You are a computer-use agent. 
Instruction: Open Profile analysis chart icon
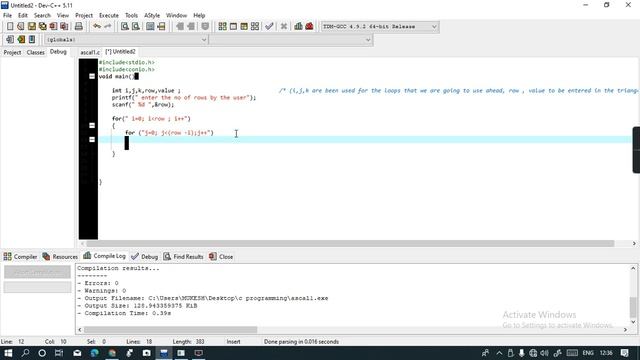[298, 27]
